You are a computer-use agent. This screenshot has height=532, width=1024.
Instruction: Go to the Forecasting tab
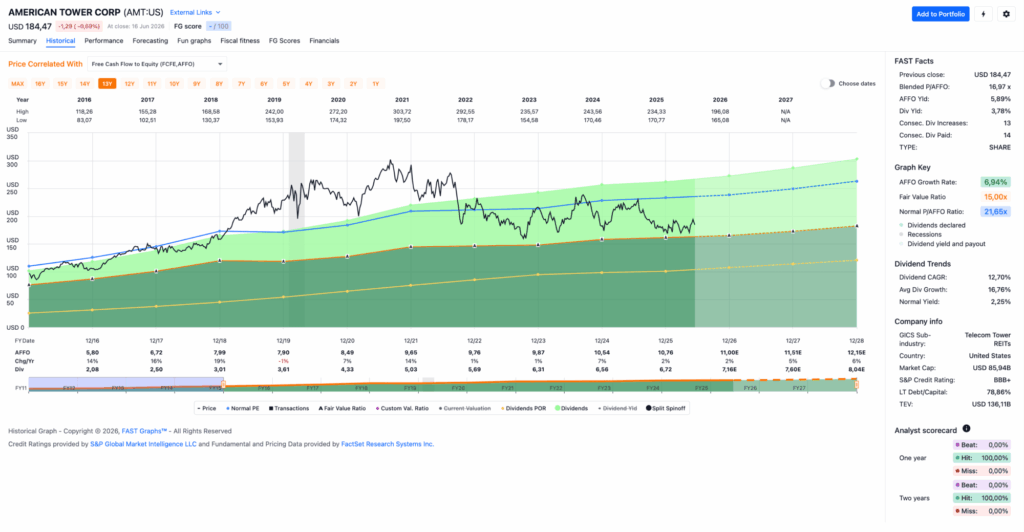click(x=150, y=40)
